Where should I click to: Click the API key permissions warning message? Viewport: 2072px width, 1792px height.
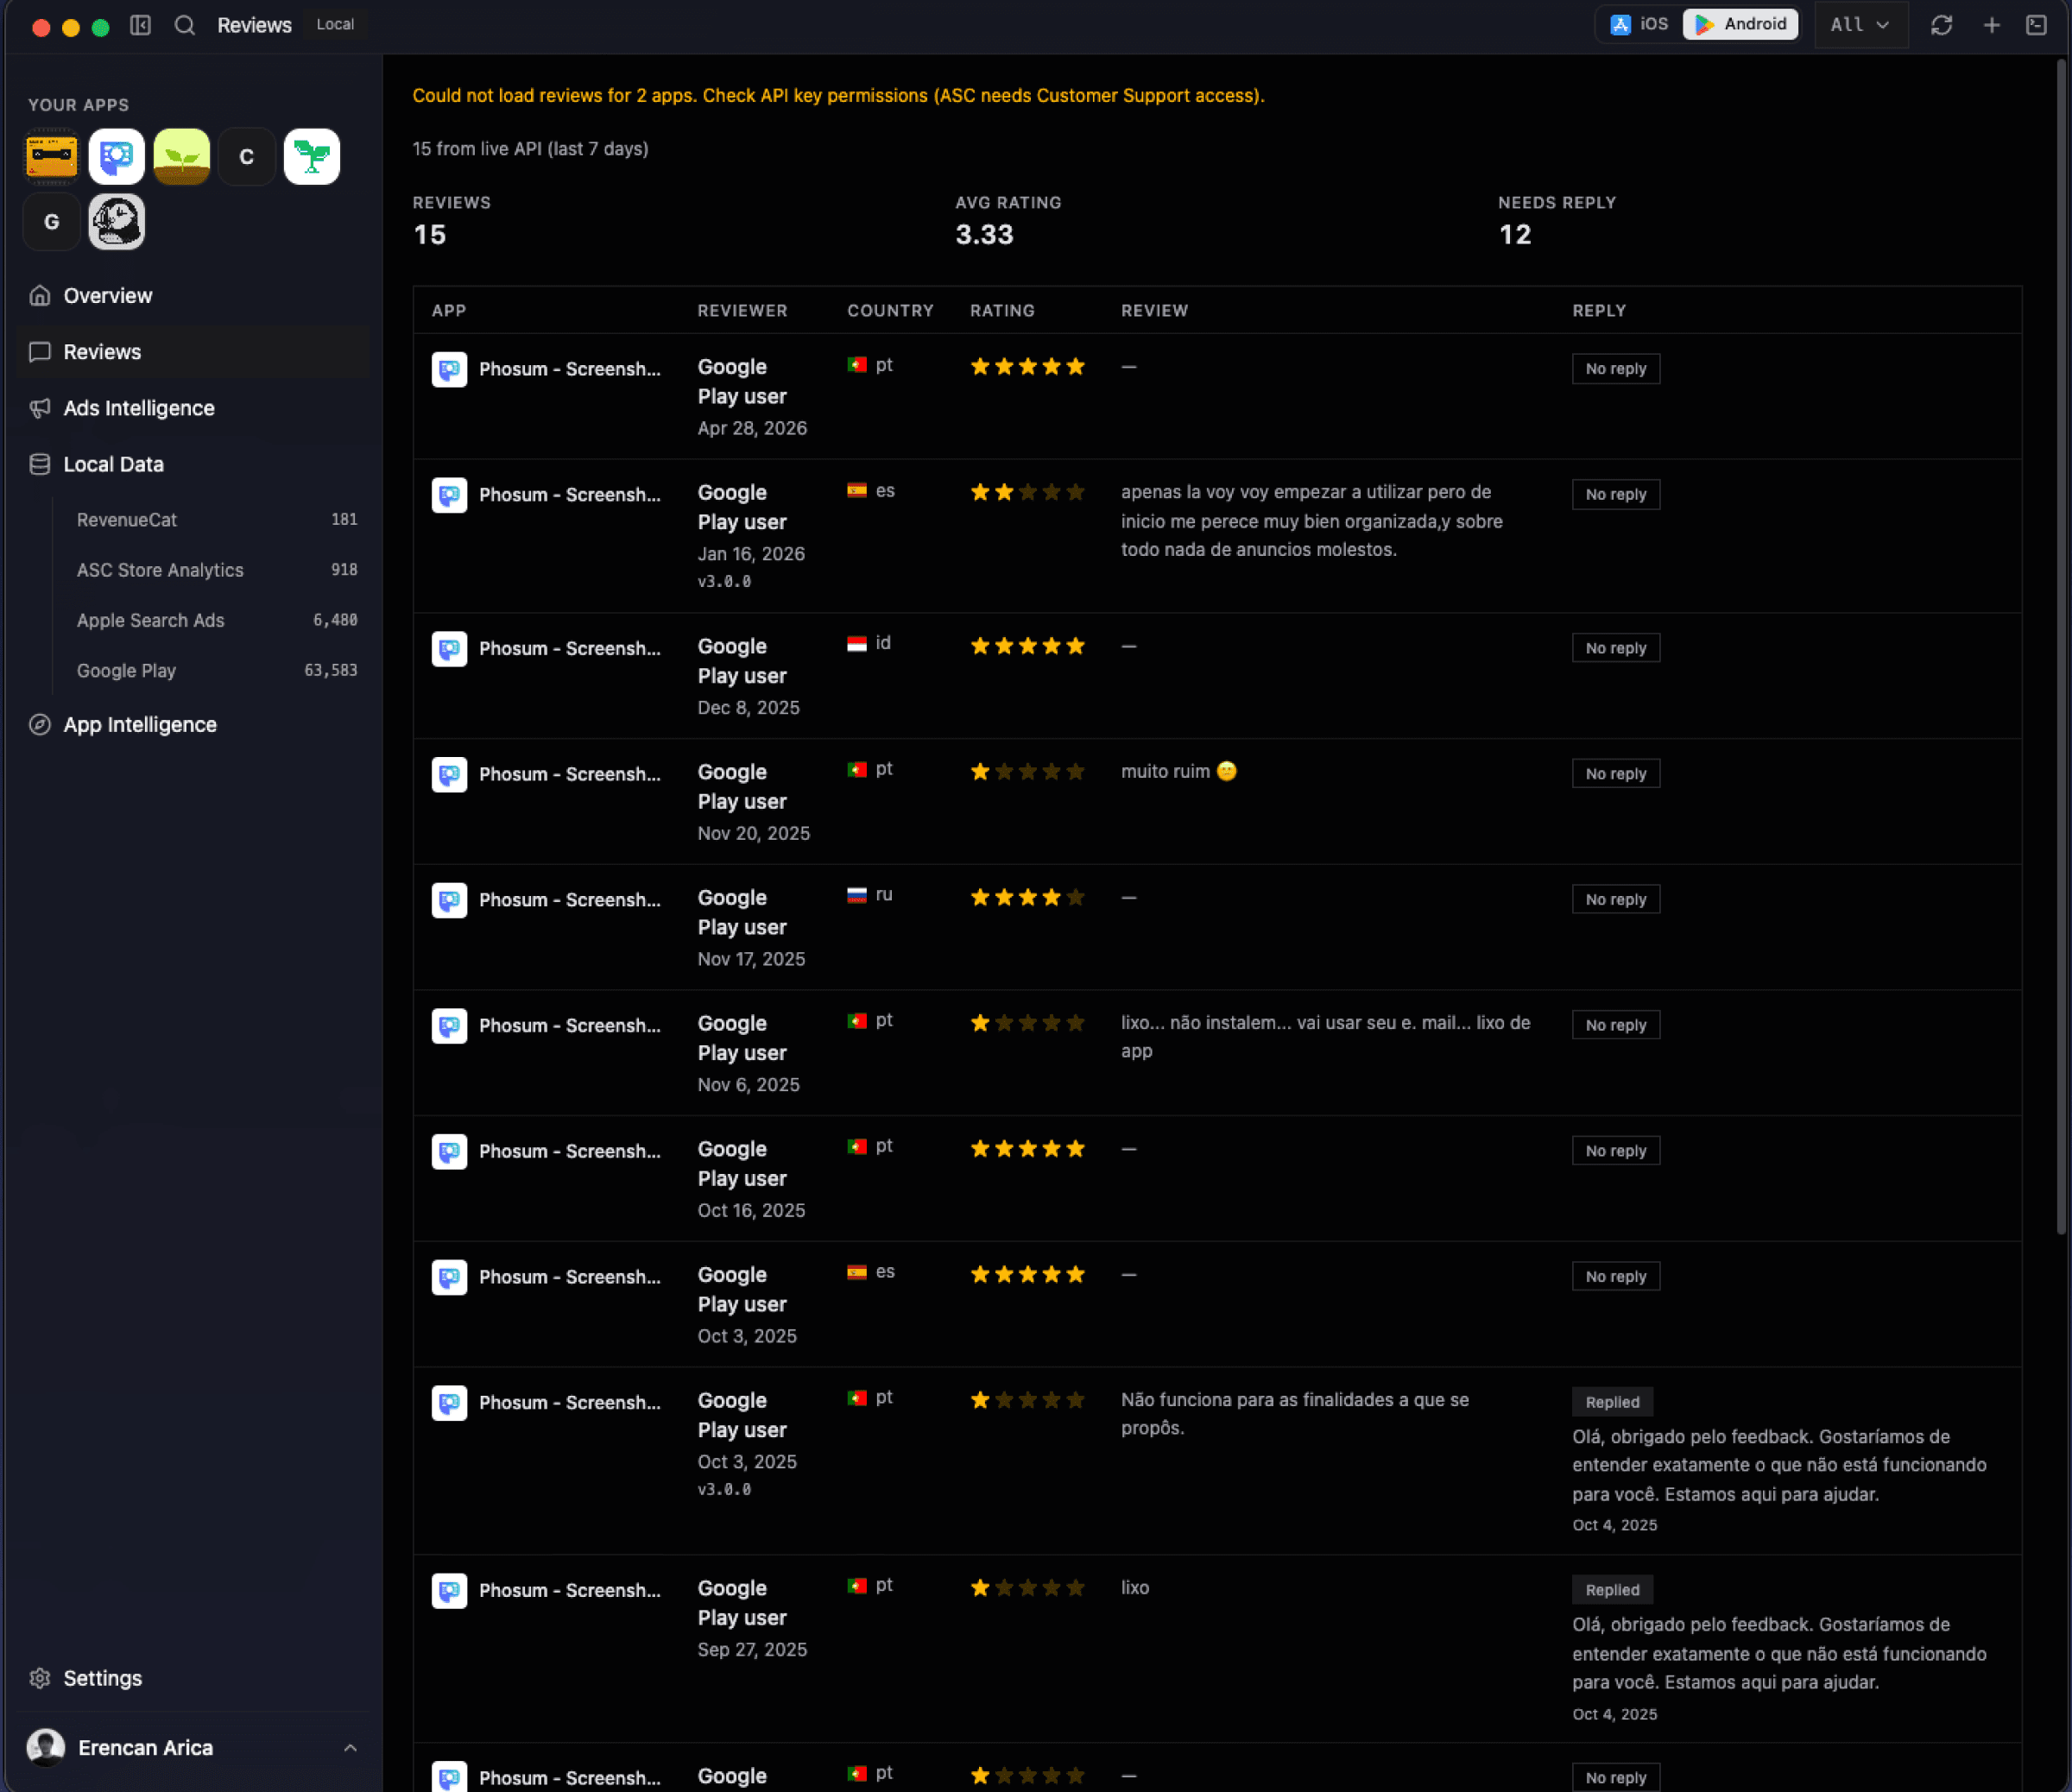(838, 96)
